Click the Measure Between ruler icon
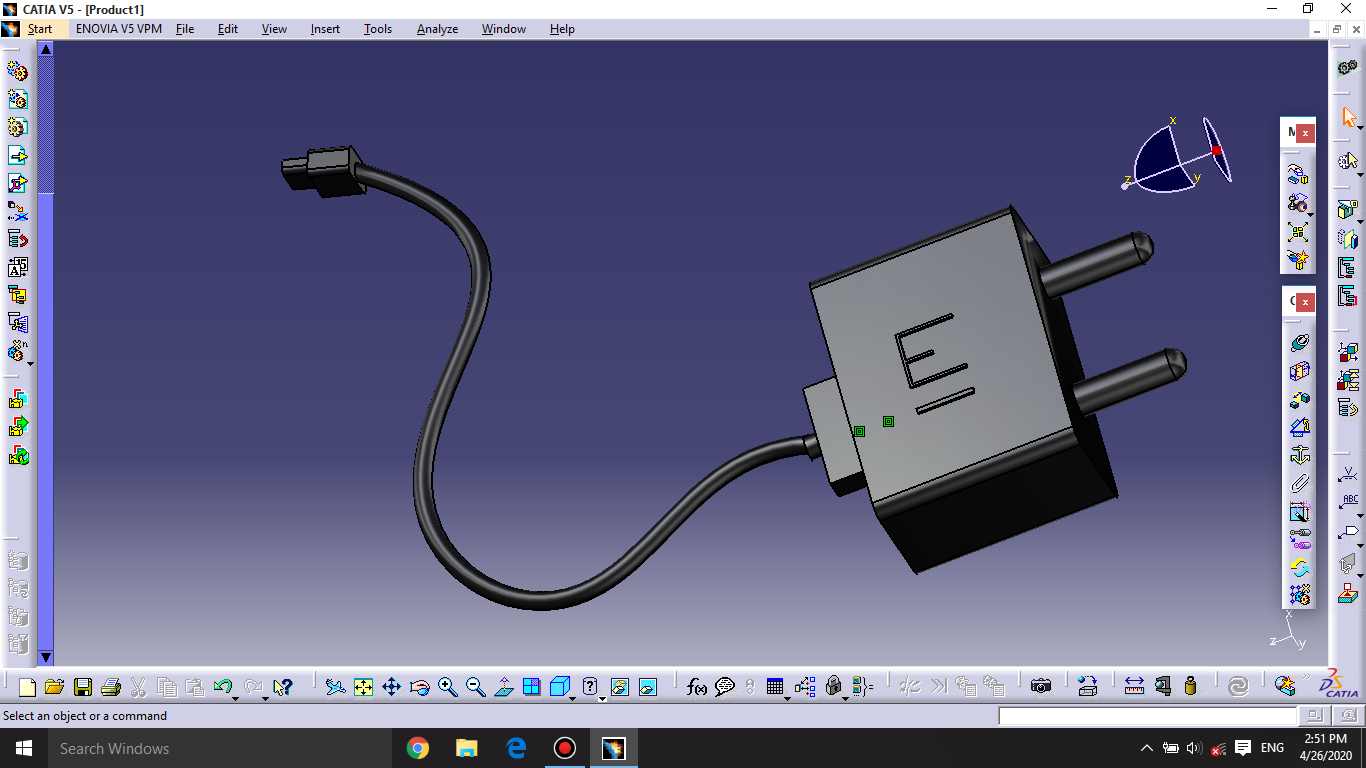1366x768 pixels. pos(1134,687)
